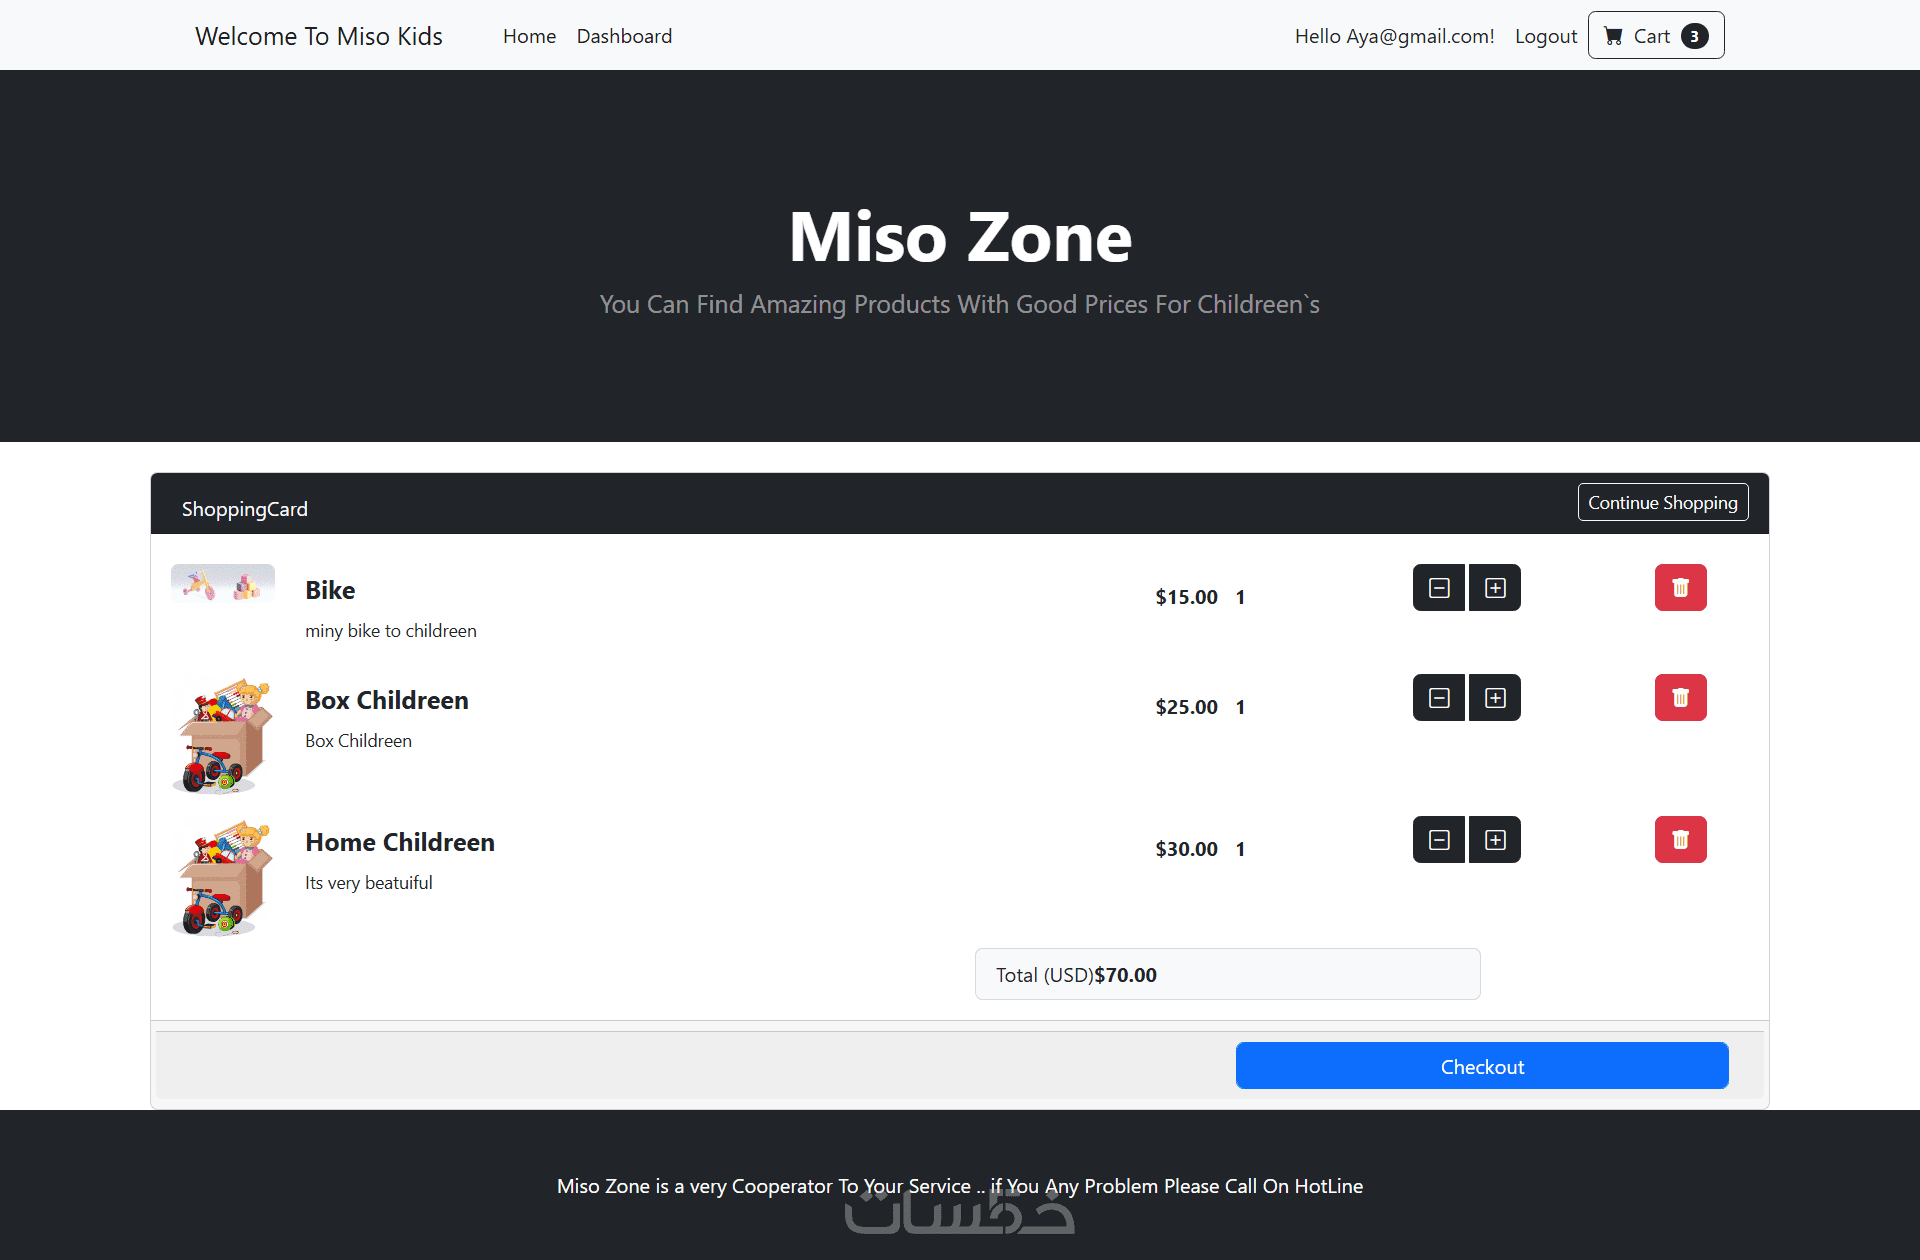Click the Box Childreen product image
The height and width of the screenshot is (1260, 1920).
pyautogui.click(x=222, y=735)
